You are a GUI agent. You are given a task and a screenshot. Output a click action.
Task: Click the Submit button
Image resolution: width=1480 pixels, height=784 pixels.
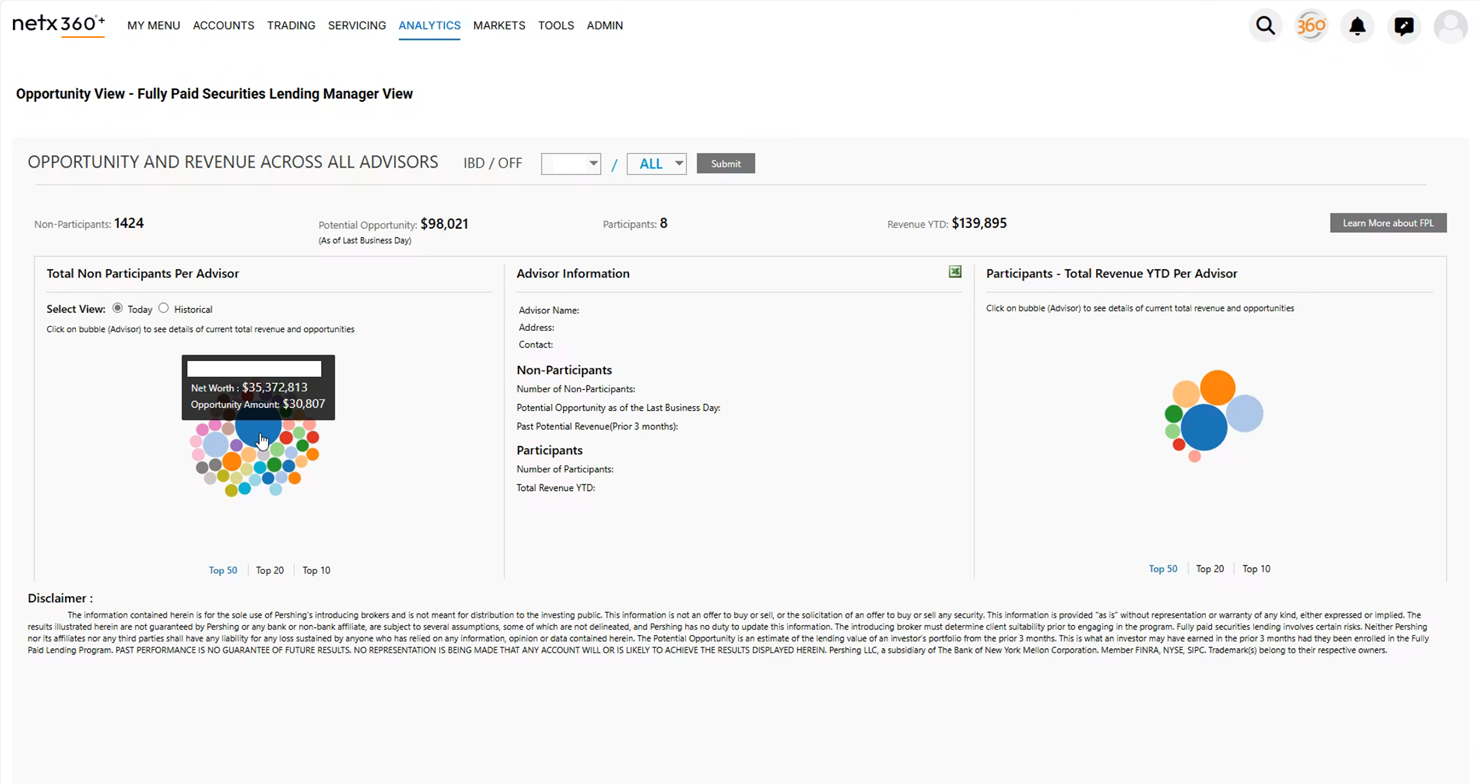pos(725,164)
